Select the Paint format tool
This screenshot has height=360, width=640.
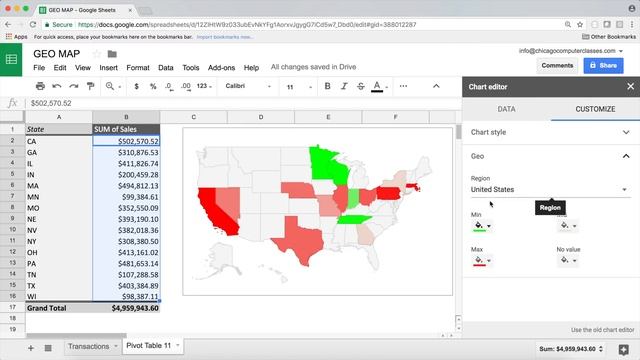(90, 86)
